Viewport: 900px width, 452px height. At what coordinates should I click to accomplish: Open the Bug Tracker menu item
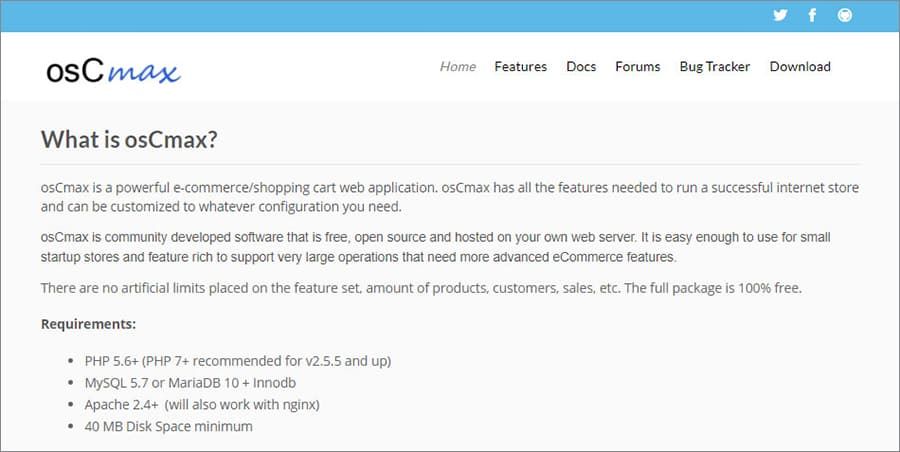click(715, 67)
